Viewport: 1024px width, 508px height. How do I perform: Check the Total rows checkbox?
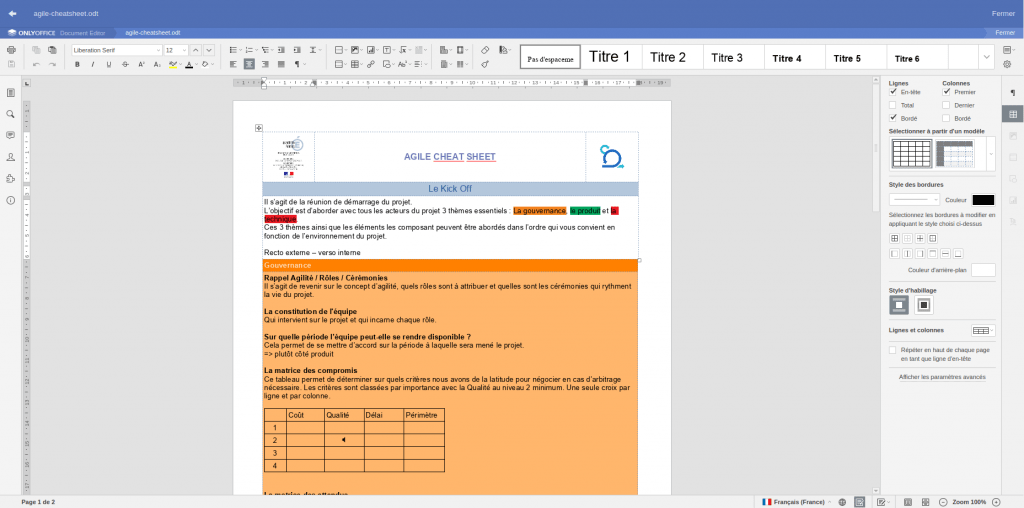pyautogui.click(x=893, y=105)
